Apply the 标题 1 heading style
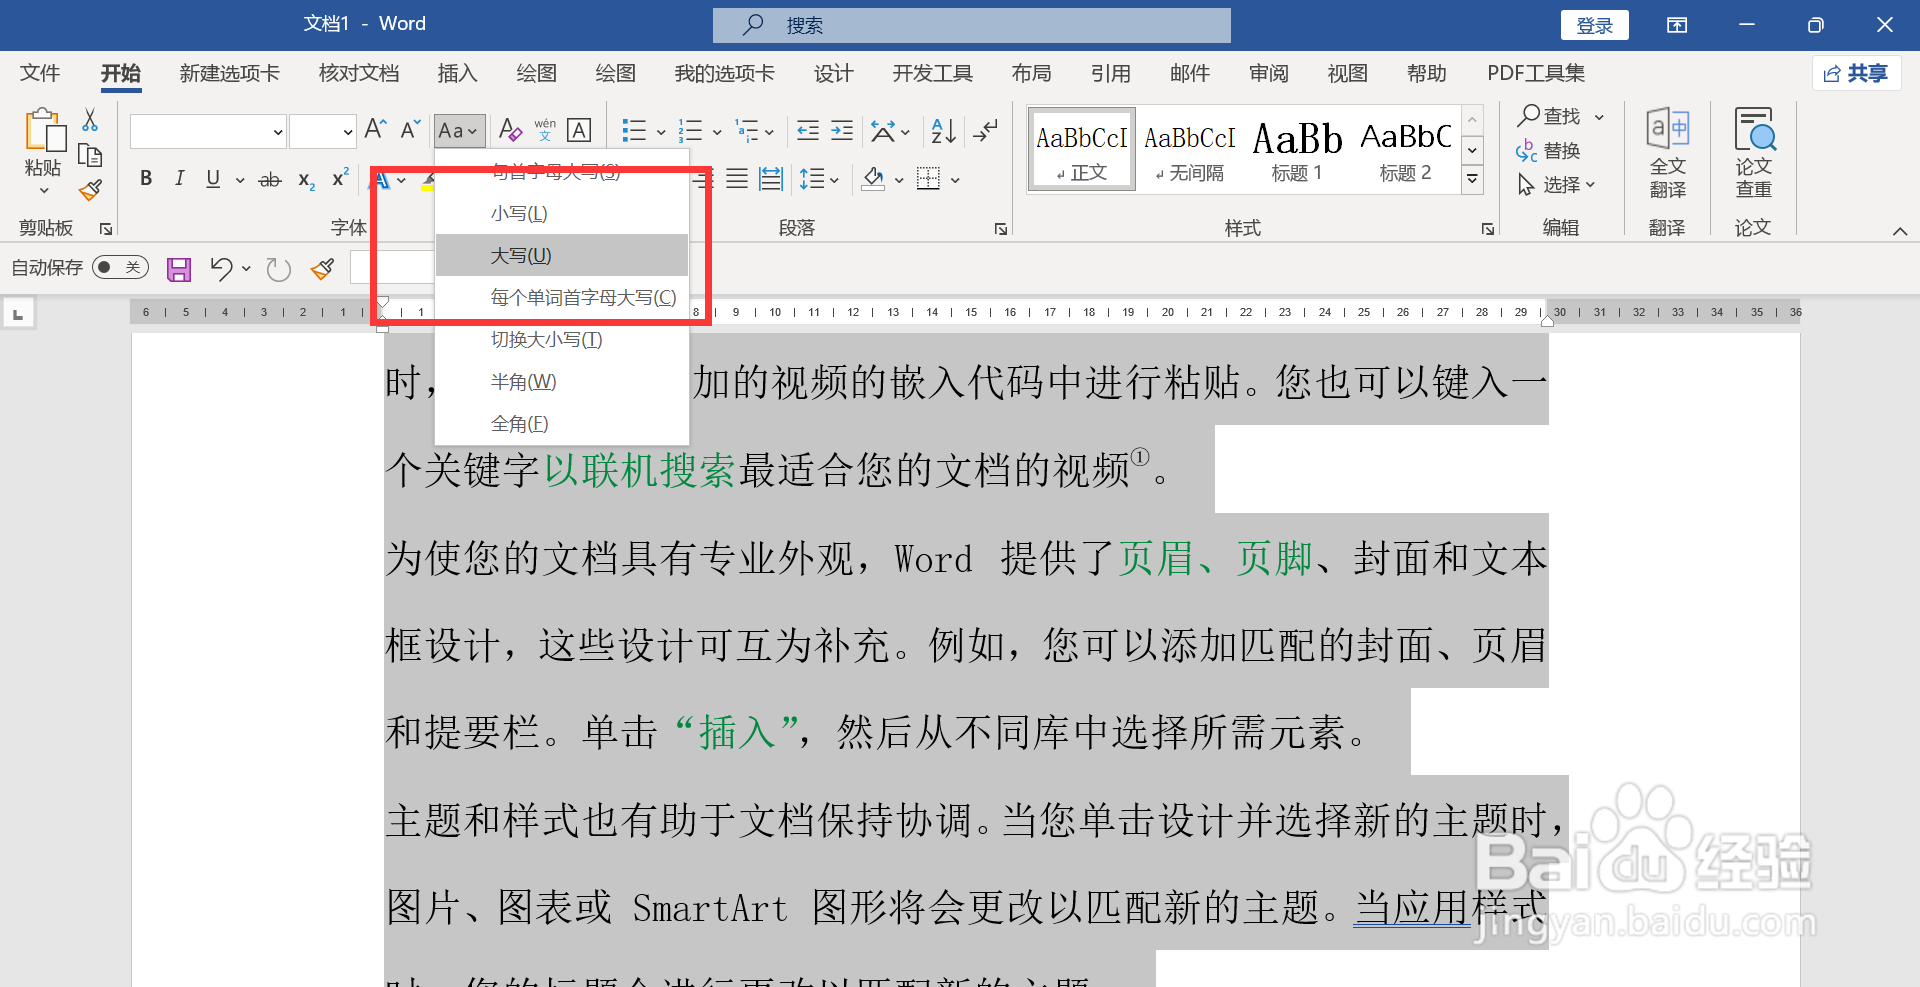Image resolution: width=1920 pixels, height=987 pixels. 1297,149
